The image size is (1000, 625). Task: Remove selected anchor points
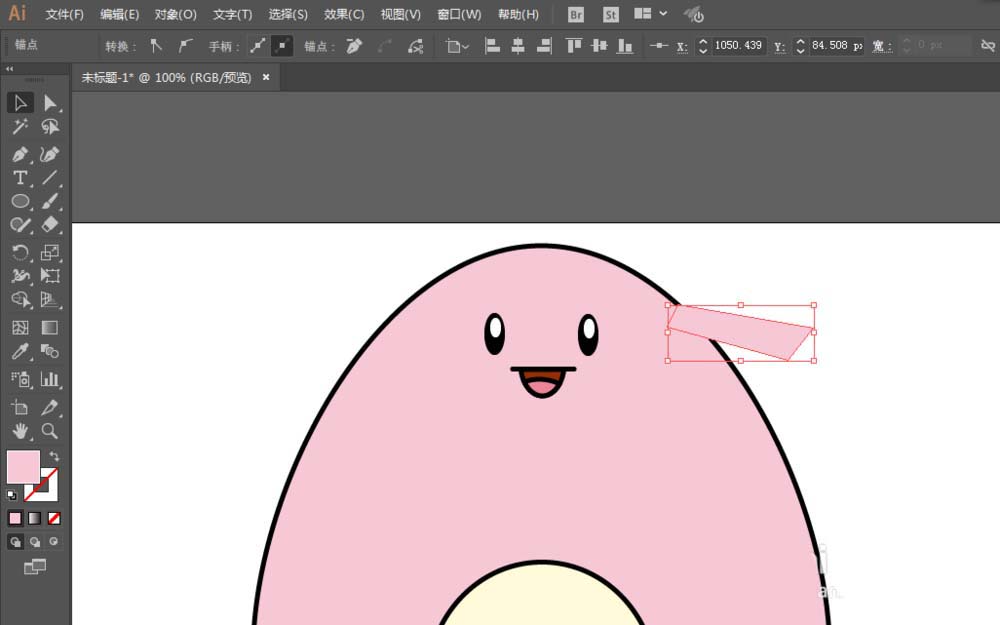355,45
